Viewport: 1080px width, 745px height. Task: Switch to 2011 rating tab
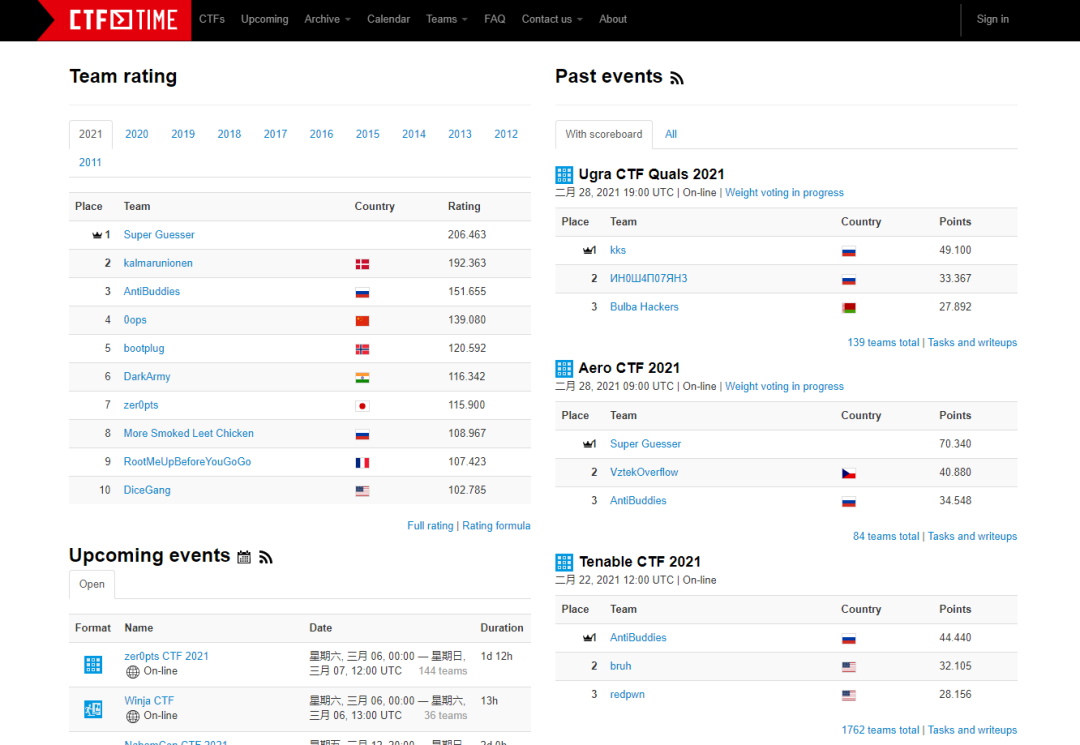[x=90, y=162]
